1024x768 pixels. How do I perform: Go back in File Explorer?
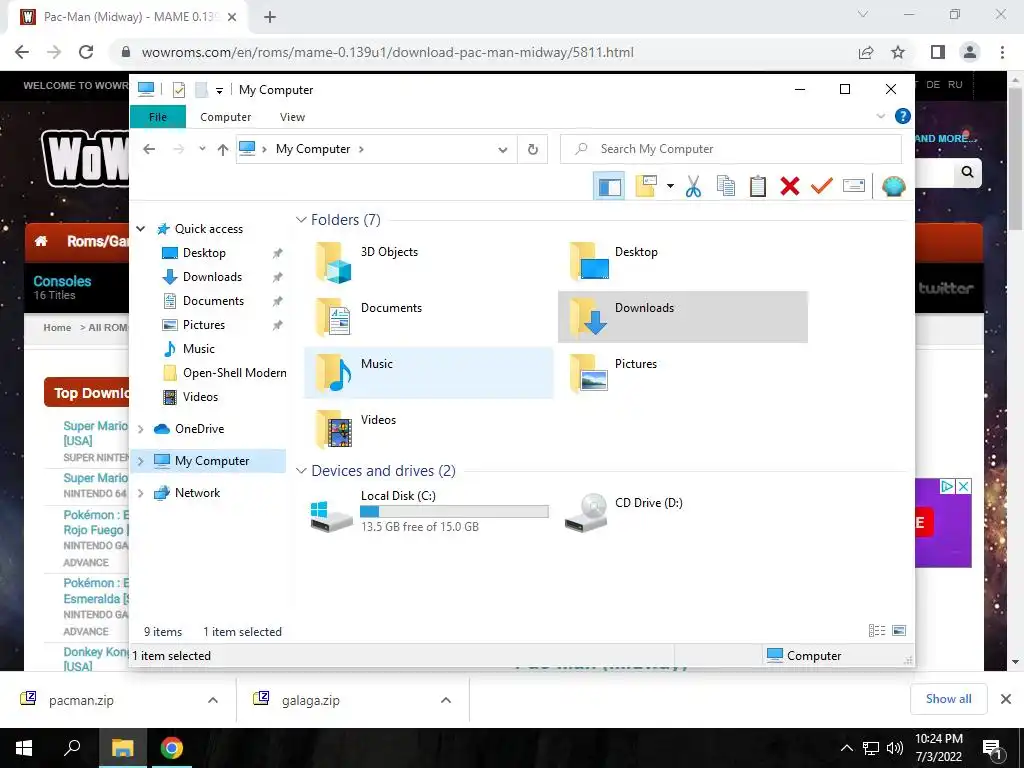149,150
